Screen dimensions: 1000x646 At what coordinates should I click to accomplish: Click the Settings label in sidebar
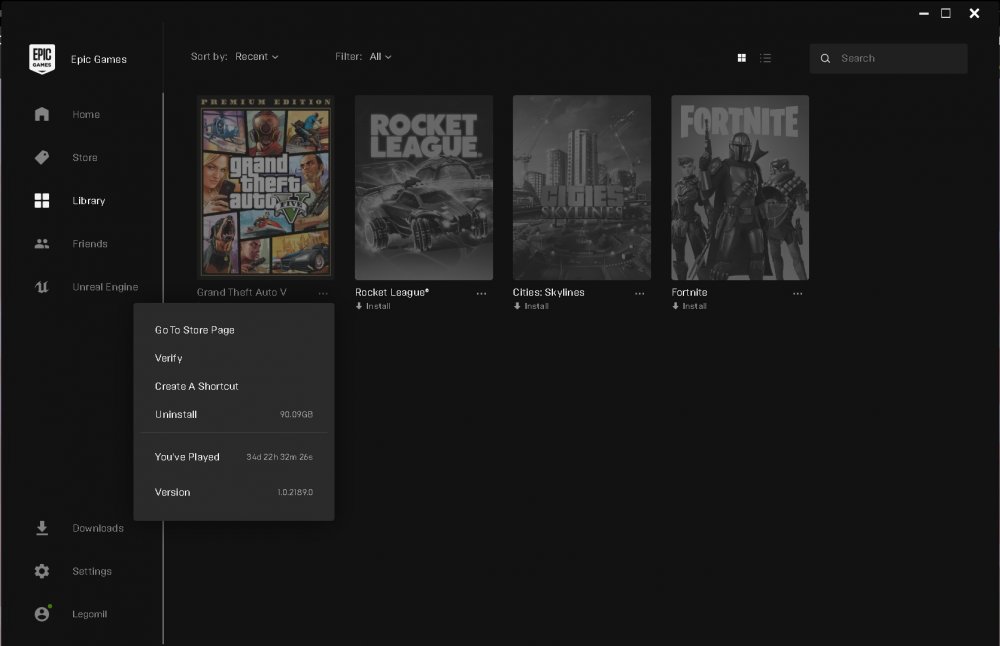92,571
